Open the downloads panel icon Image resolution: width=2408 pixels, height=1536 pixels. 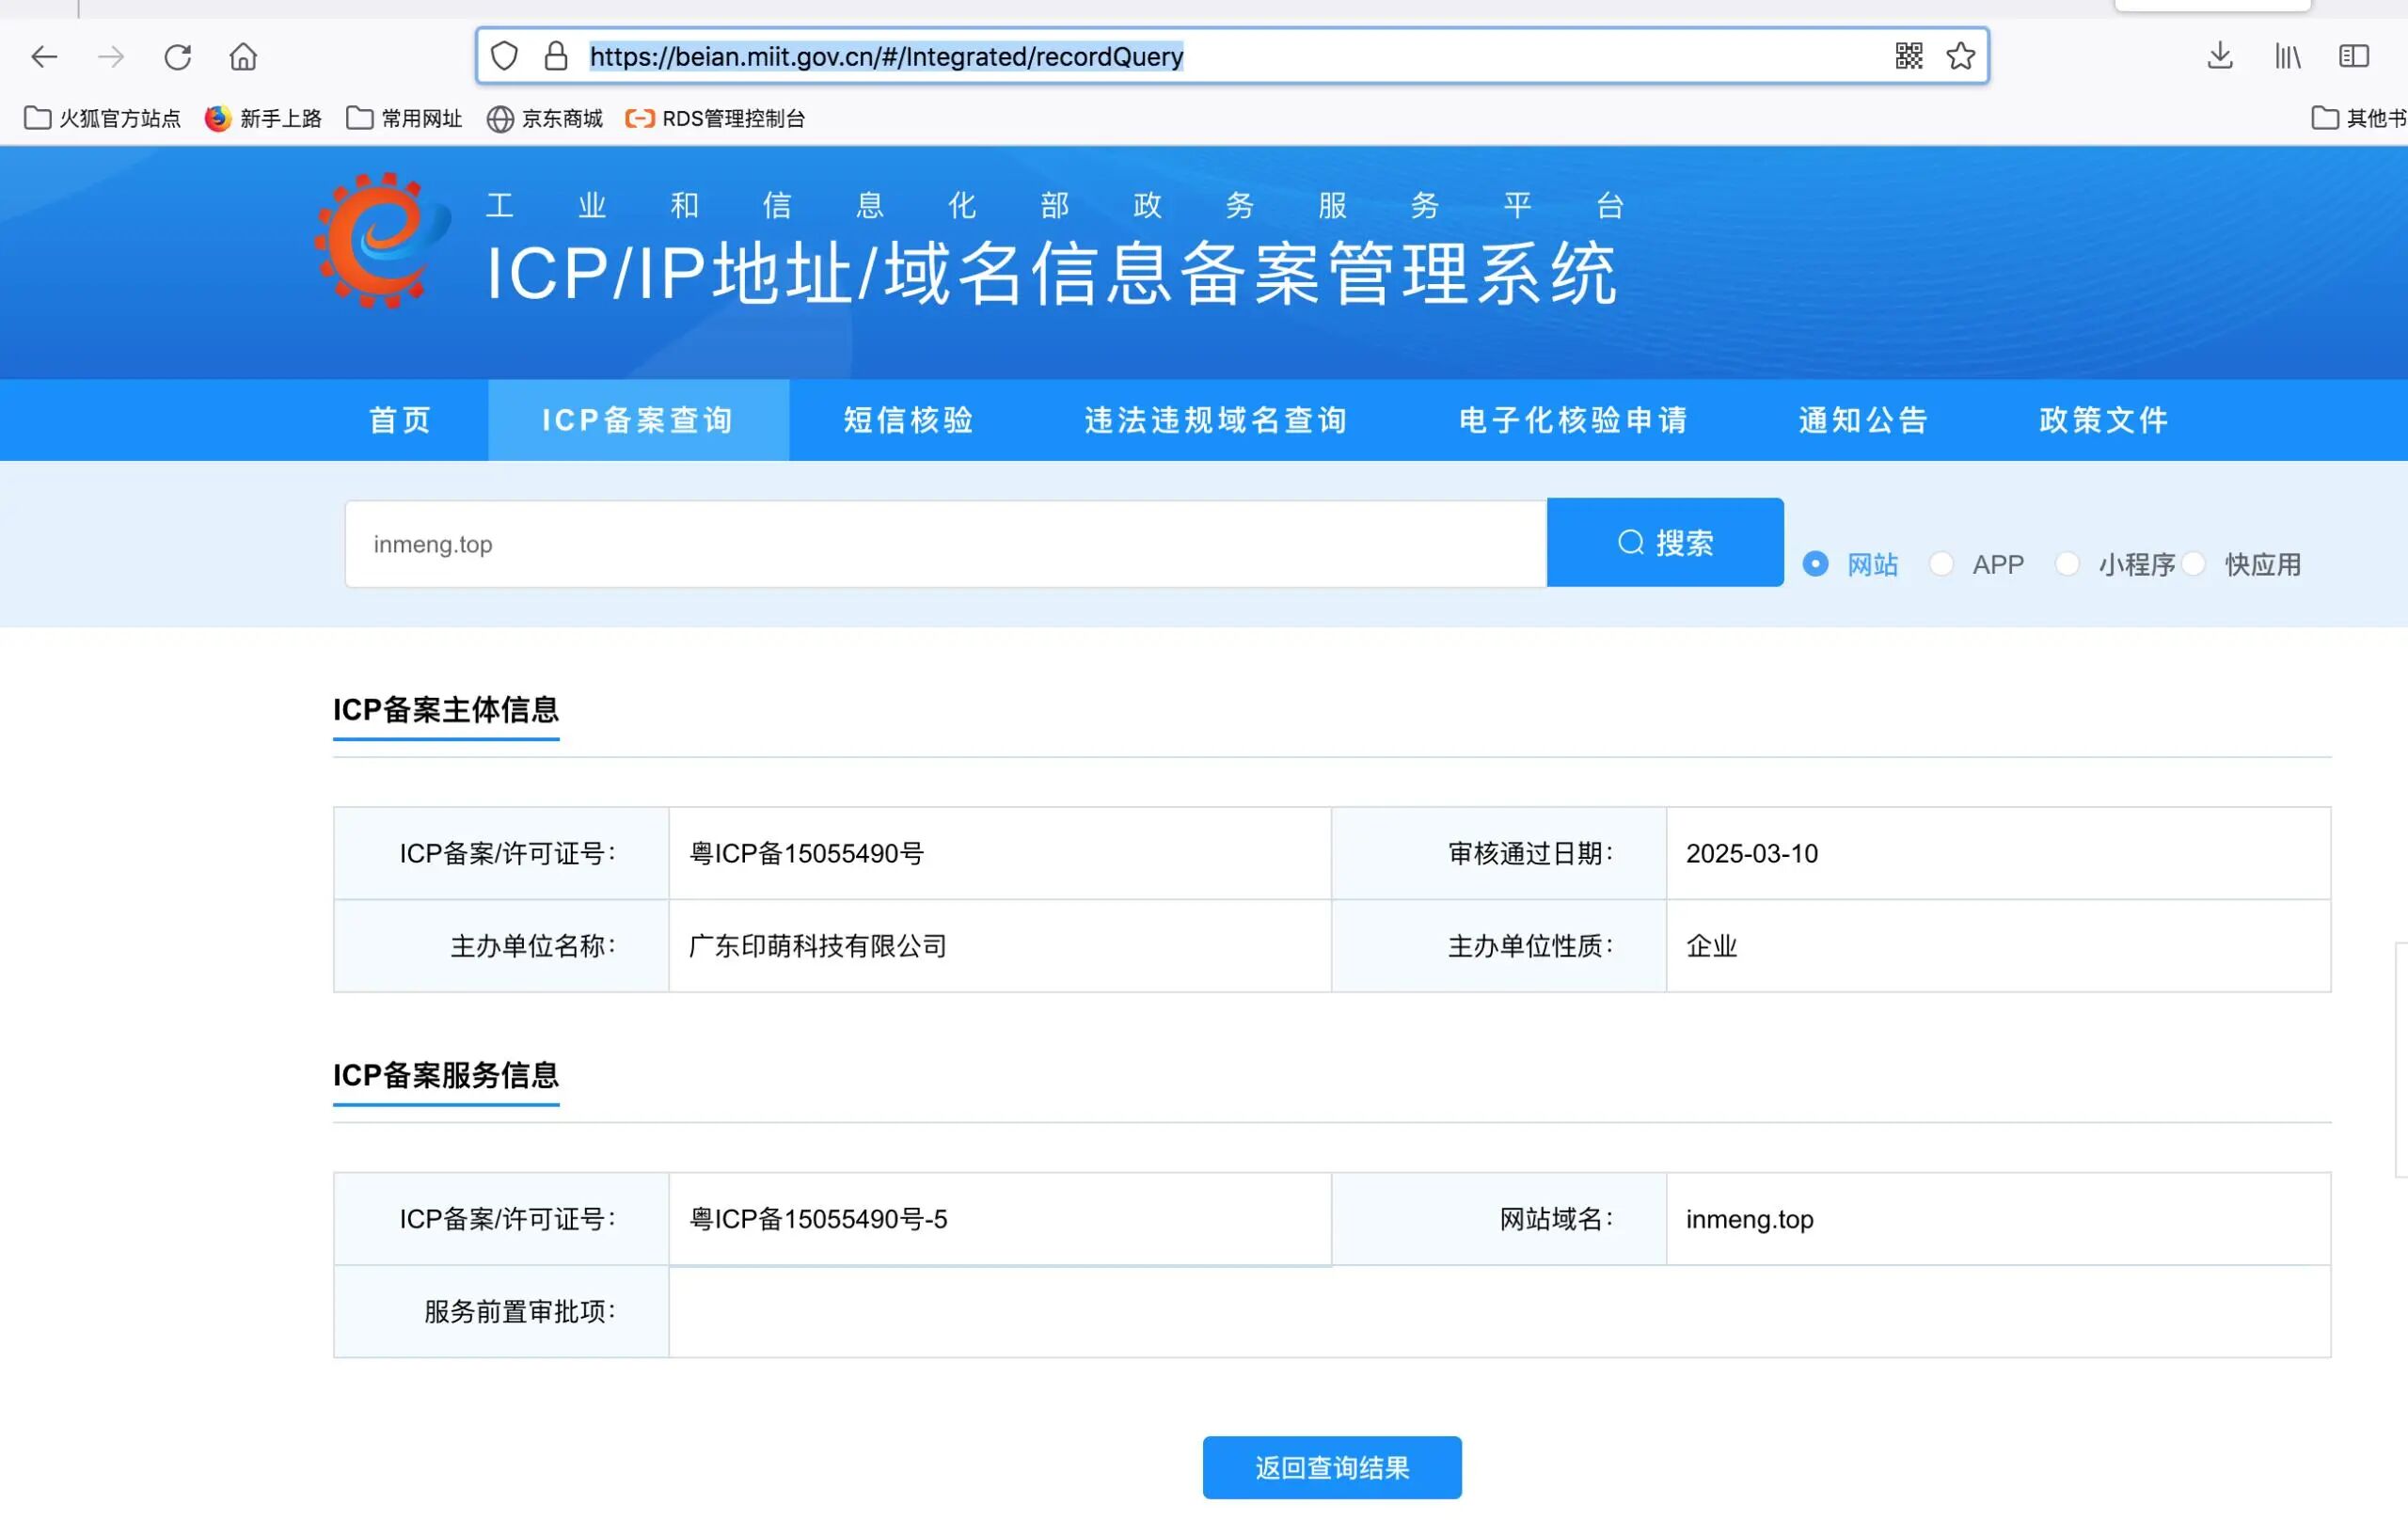(2219, 56)
